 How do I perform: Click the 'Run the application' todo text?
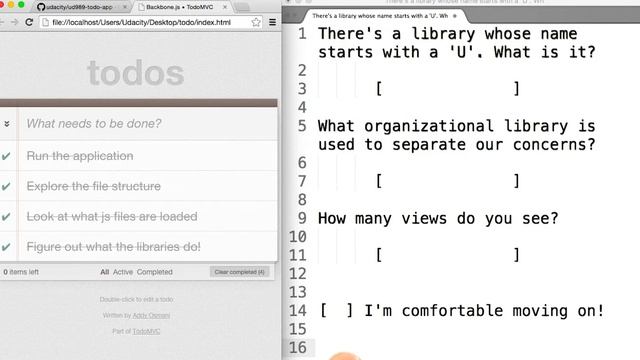(80, 156)
